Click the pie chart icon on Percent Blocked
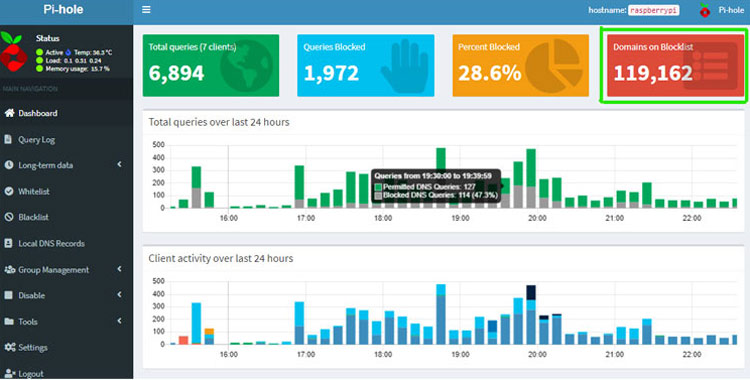This screenshot has height=380, width=750. click(554, 66)
